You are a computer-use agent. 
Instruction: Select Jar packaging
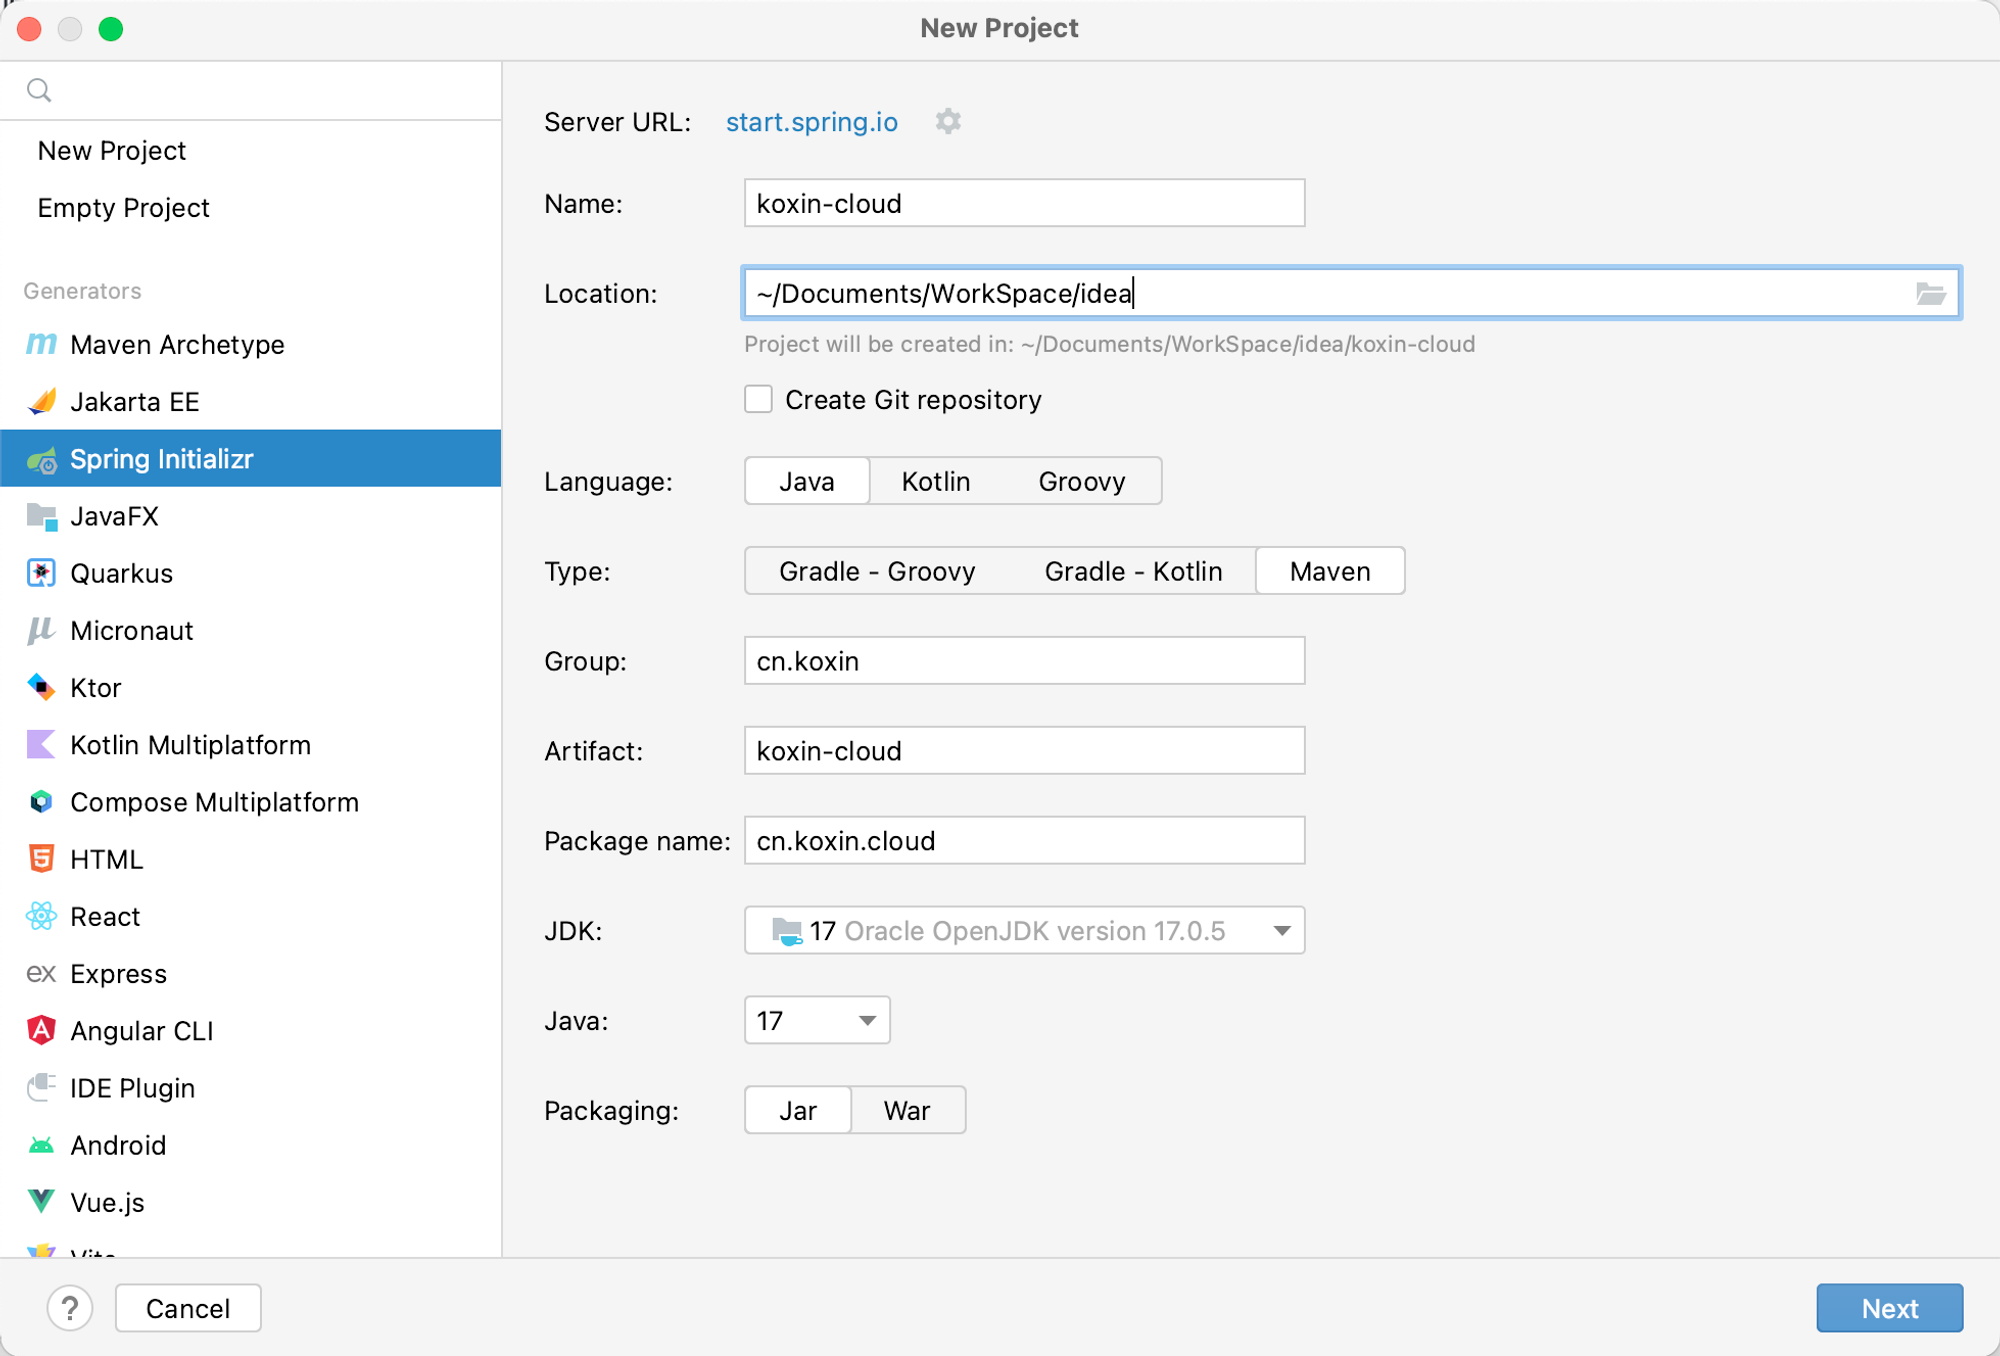[x=798, y=1110]
